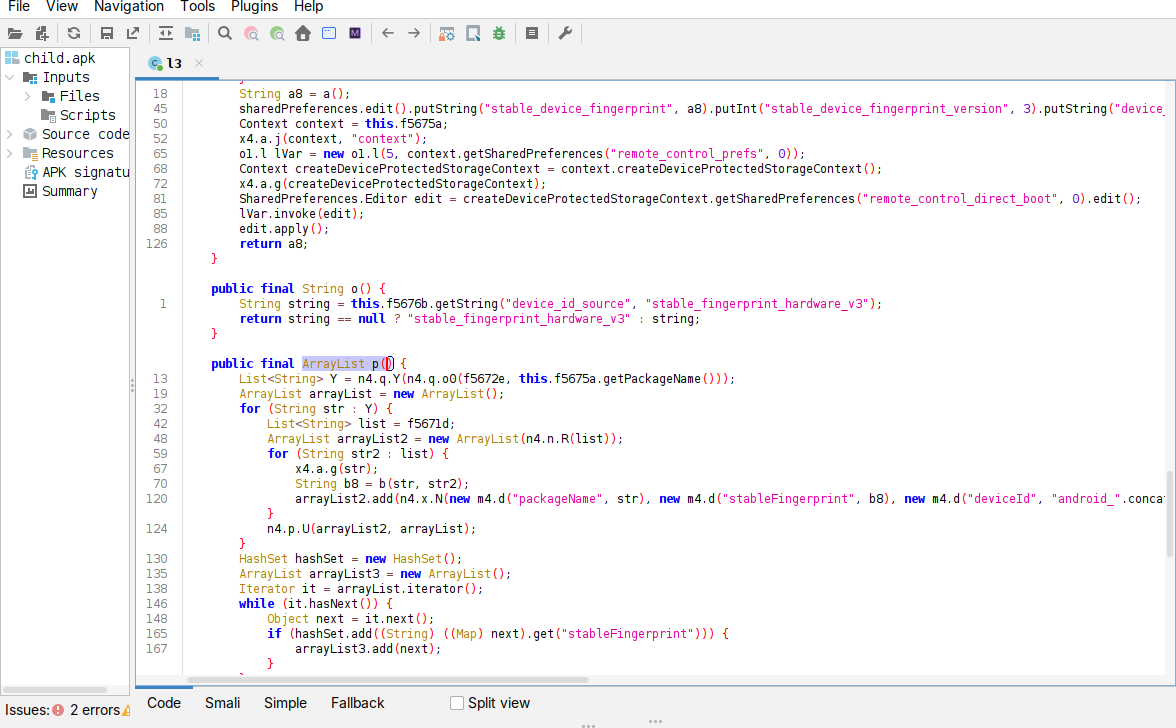Click the Add files toolbar icon
The image size is (1176, 728).
tap(42, 33)
